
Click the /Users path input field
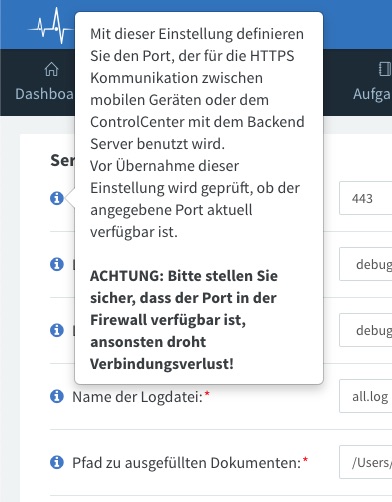click(x=366, y=462)
